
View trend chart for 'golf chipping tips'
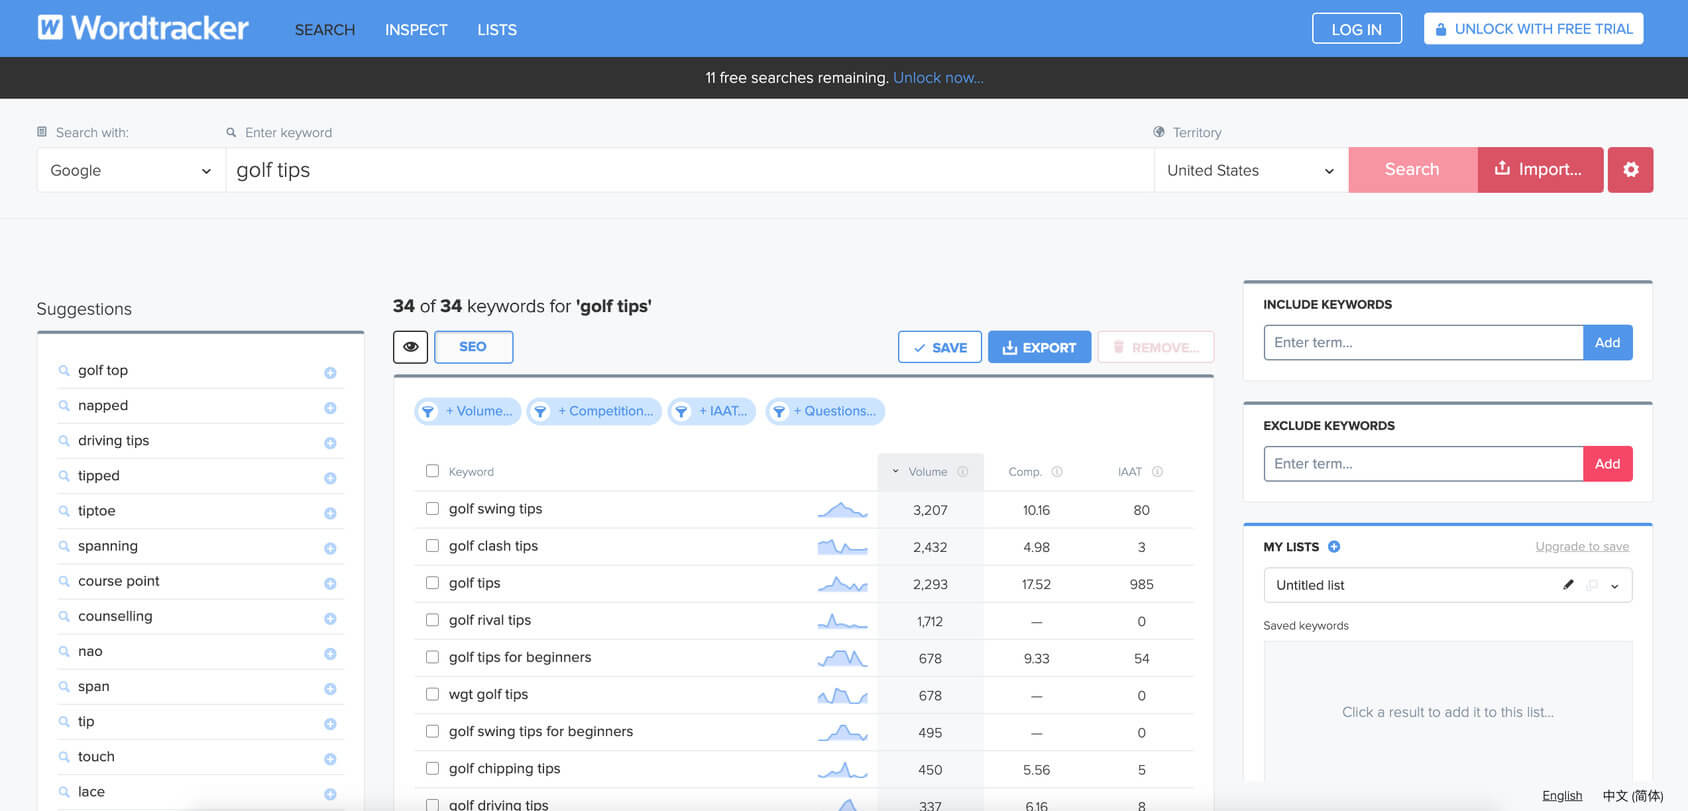842,769
